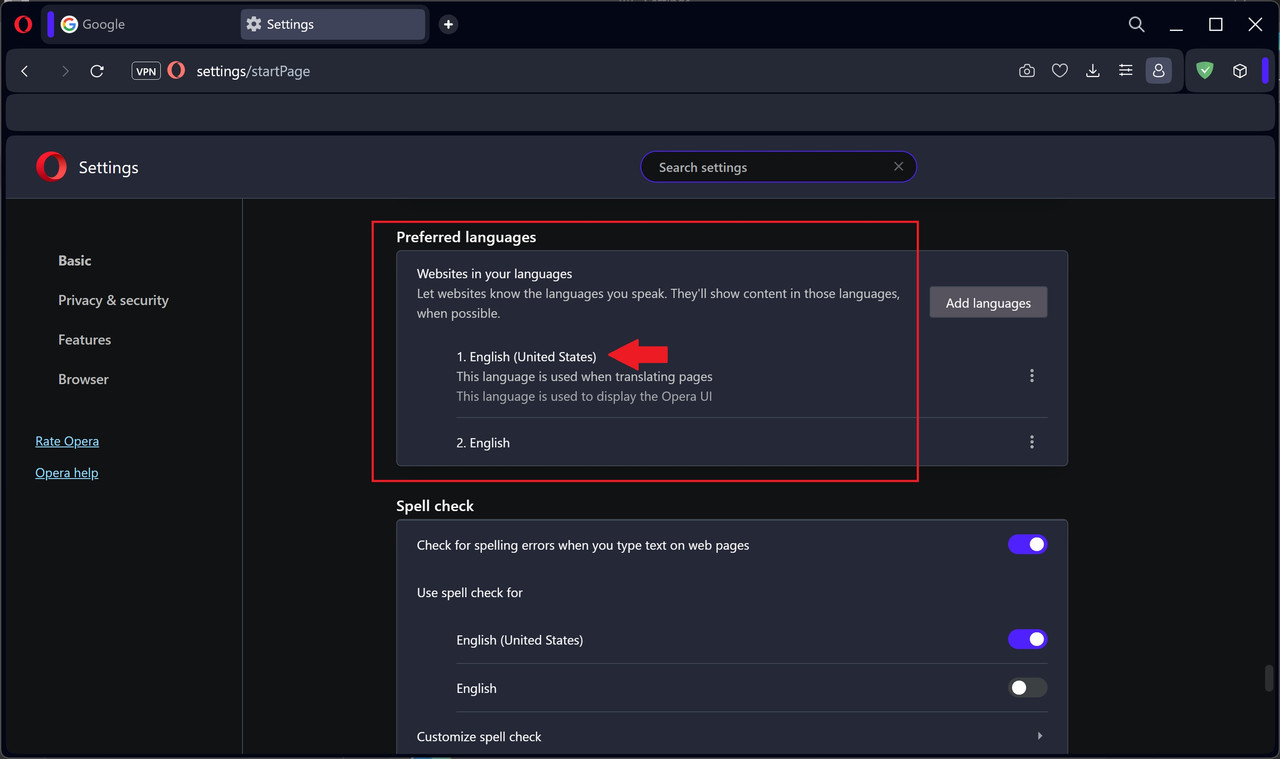Select the Settings tab
Viewport: 1280px width, 759px height.
point(333,24)
